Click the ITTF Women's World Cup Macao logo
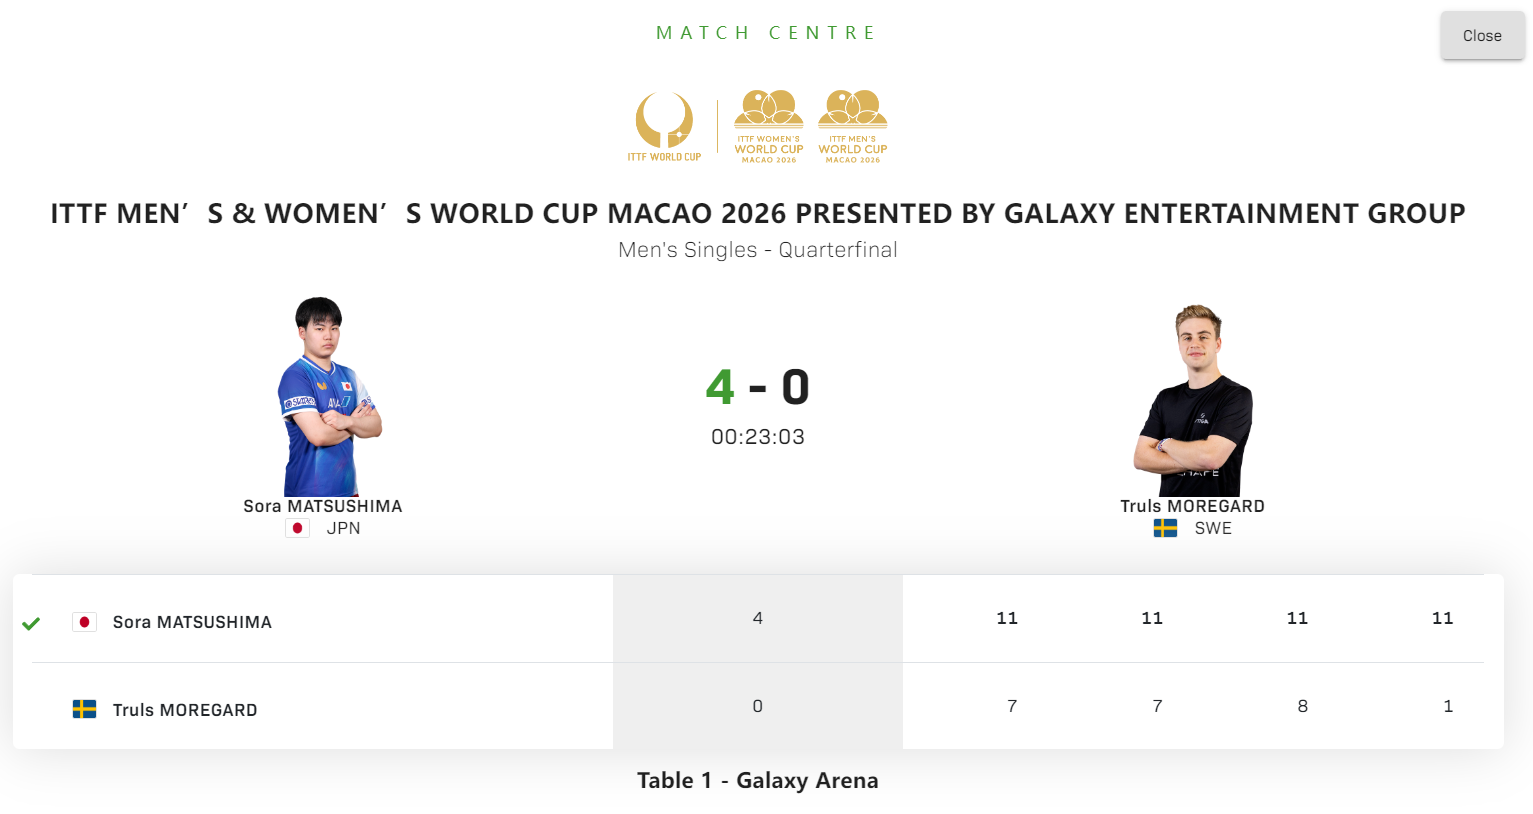Image resolution: width=1533 pixels, height=814 pixels. [x=768, y=126]
